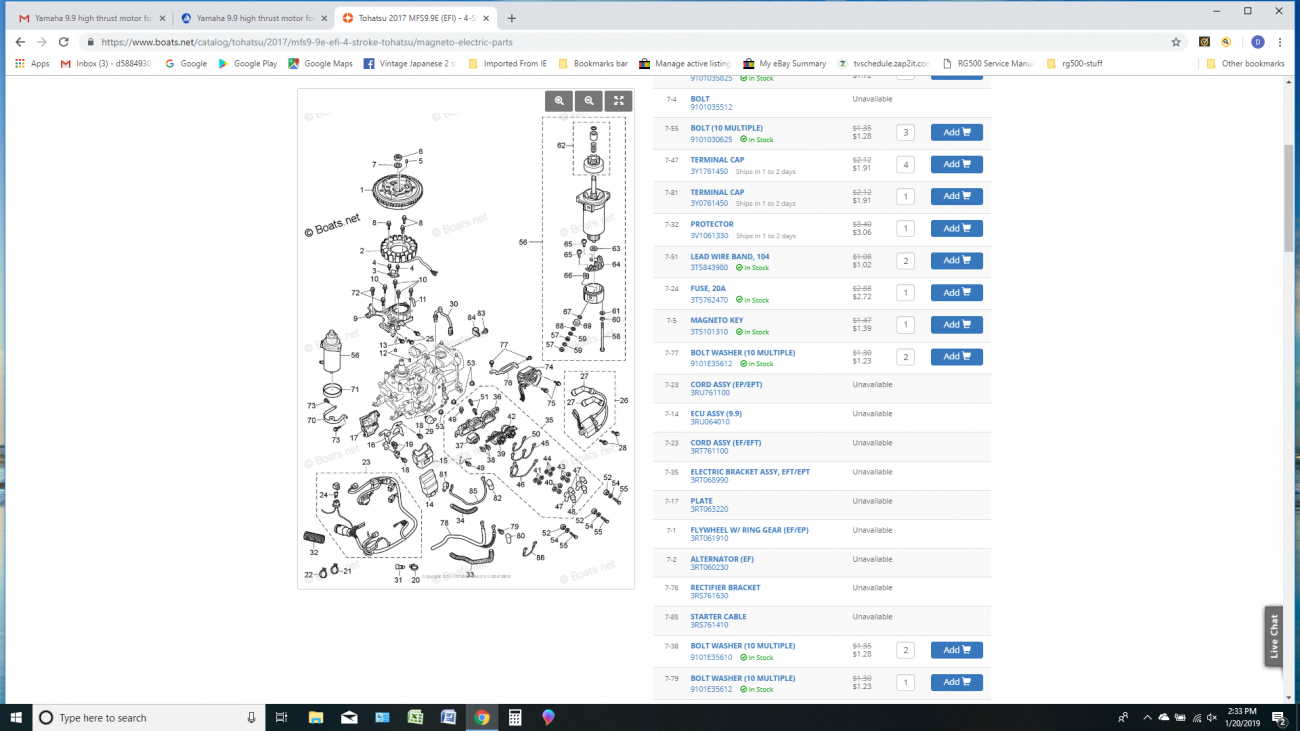
Task: Open File Explorer from the taskbar
Action: [x=316, y=717]
